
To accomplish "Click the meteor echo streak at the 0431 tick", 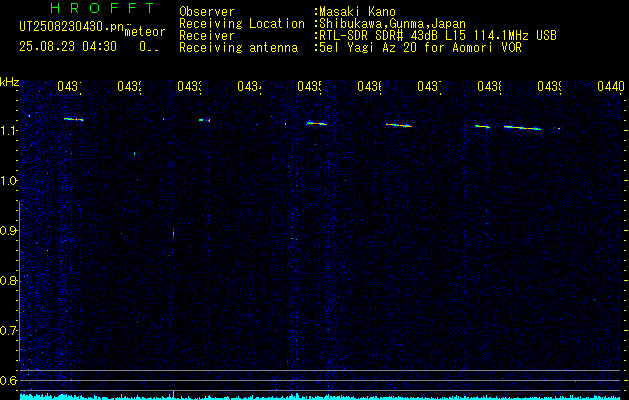I will click(x=73, y=119).
